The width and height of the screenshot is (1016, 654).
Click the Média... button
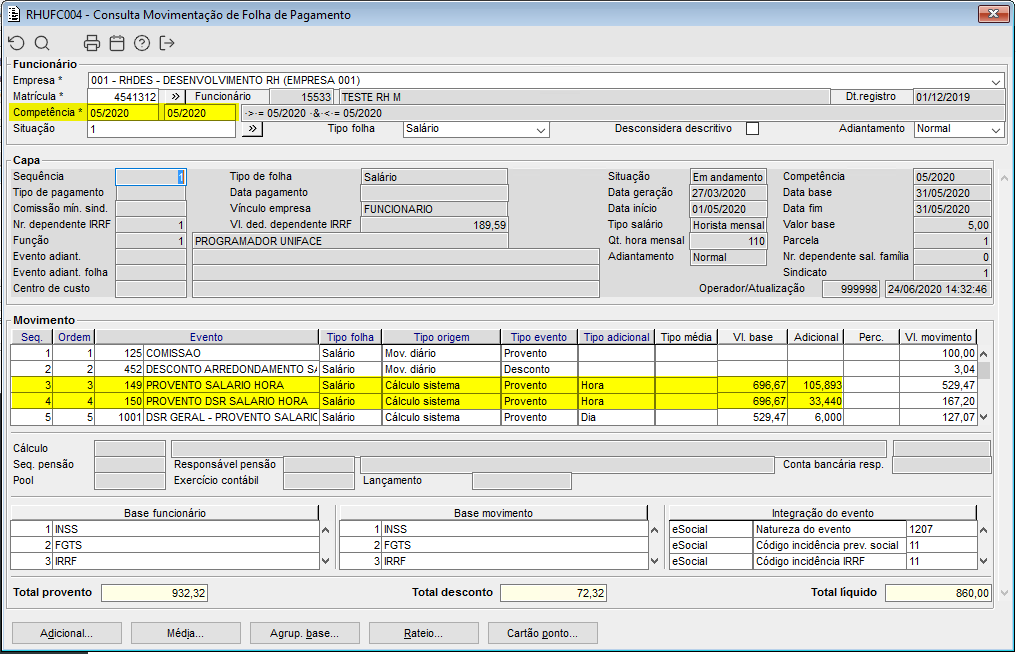click(x=185, y=633)
